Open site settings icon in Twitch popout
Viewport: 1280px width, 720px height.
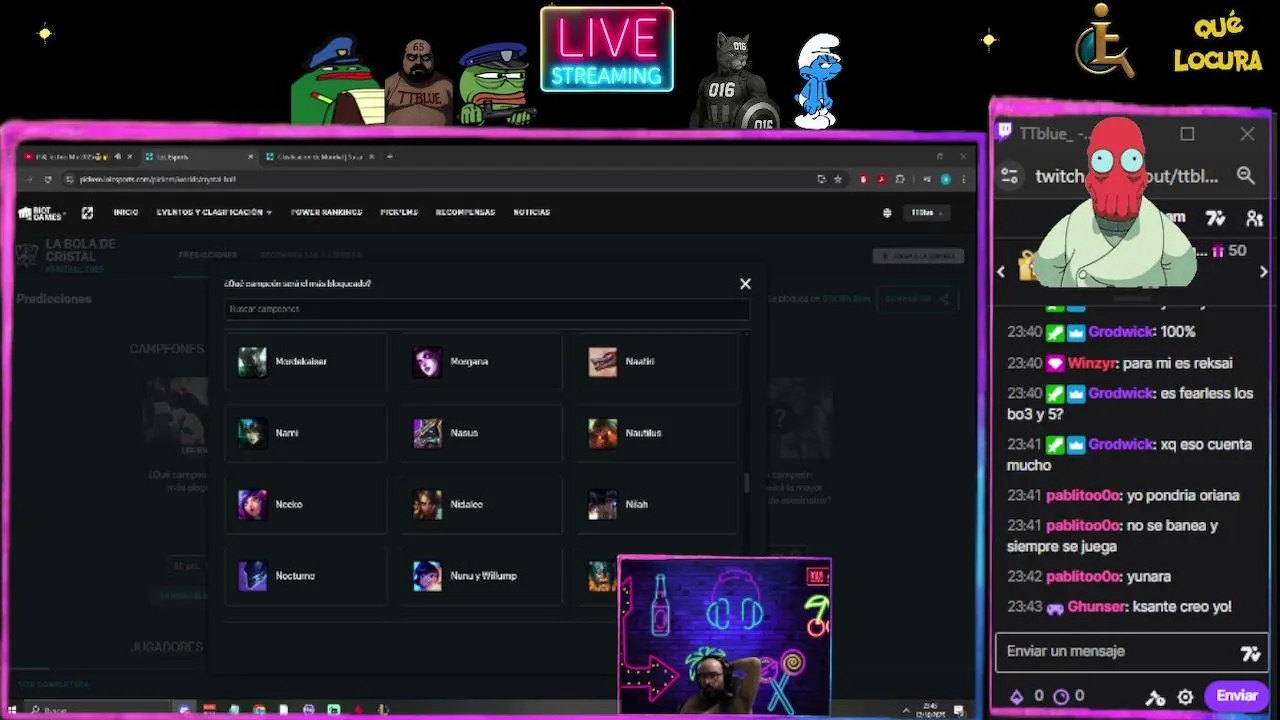click(1010, 176)
